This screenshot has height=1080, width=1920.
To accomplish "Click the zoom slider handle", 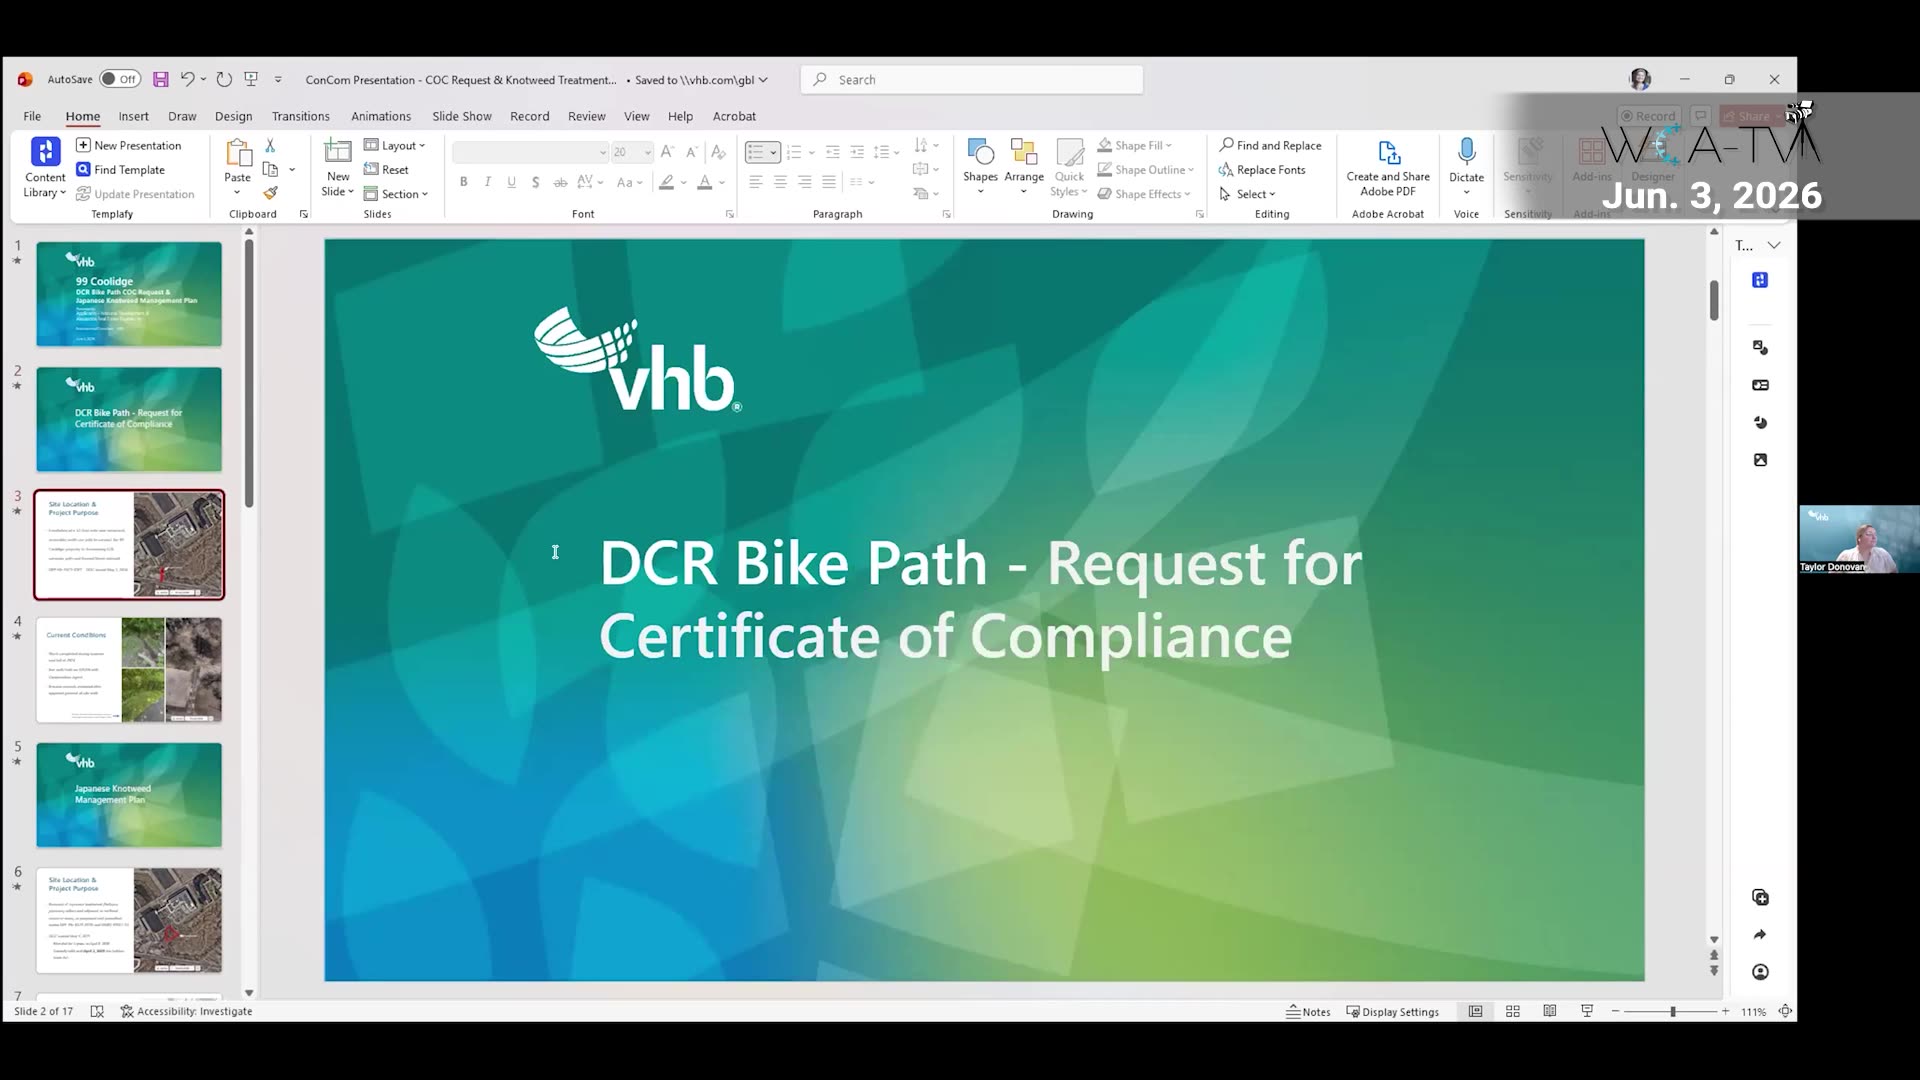I will (1672, 1011).
